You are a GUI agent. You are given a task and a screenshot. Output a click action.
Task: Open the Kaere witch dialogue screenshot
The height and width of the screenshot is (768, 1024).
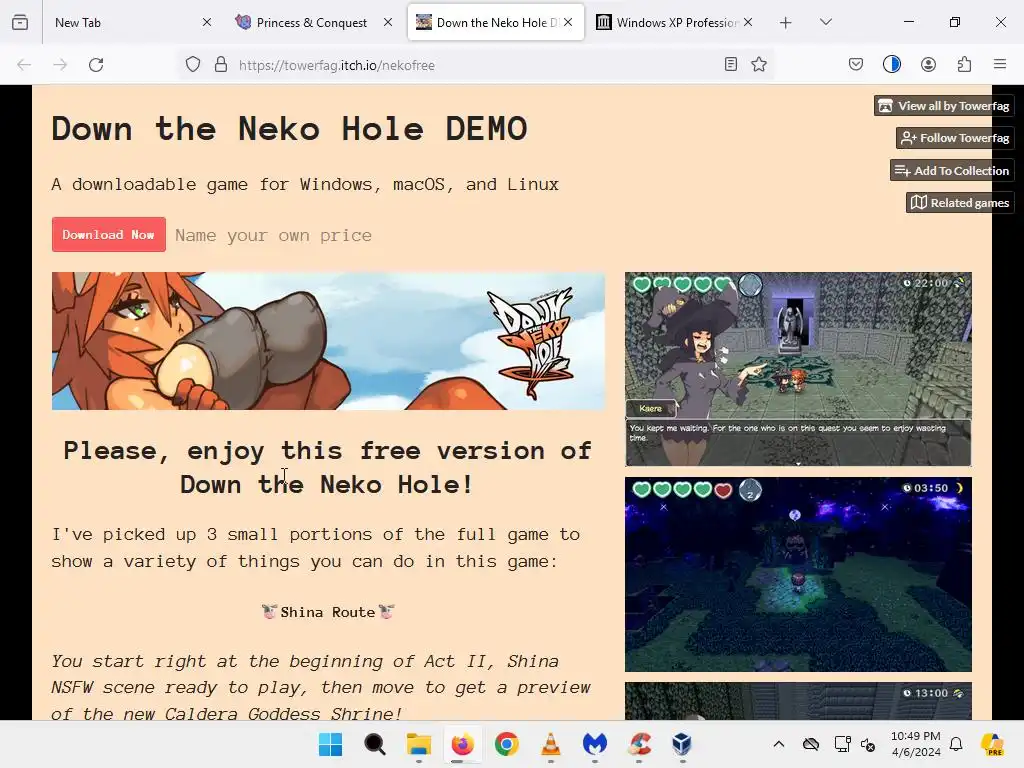click(798, 369)
